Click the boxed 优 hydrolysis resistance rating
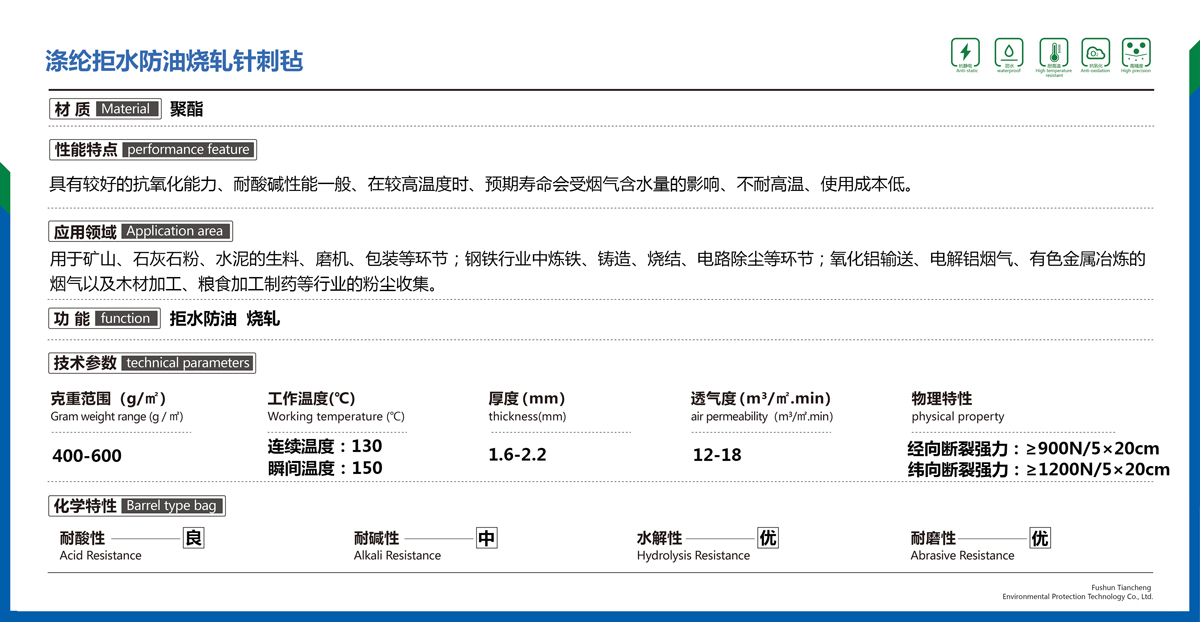 pyautogui.click(x=768, y=539)
